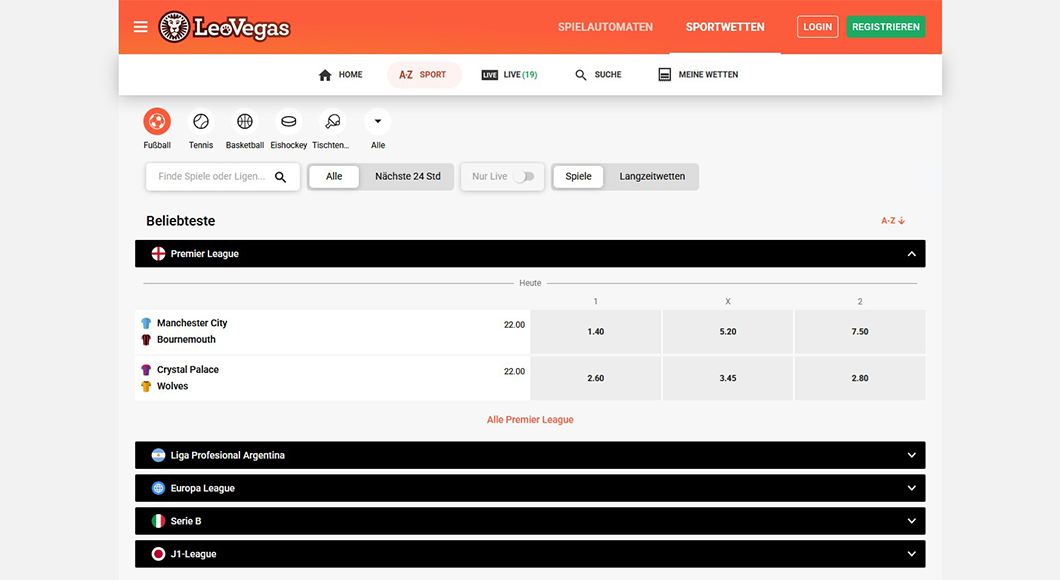
Task: Expand Liga Profesional Argentina section
Action: pos(911,455)
